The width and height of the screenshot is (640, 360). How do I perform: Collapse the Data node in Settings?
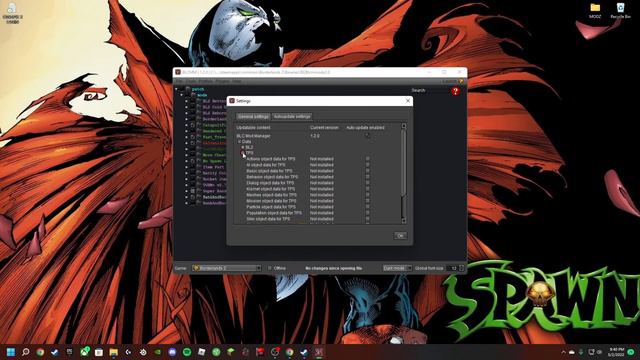[240, 142]
